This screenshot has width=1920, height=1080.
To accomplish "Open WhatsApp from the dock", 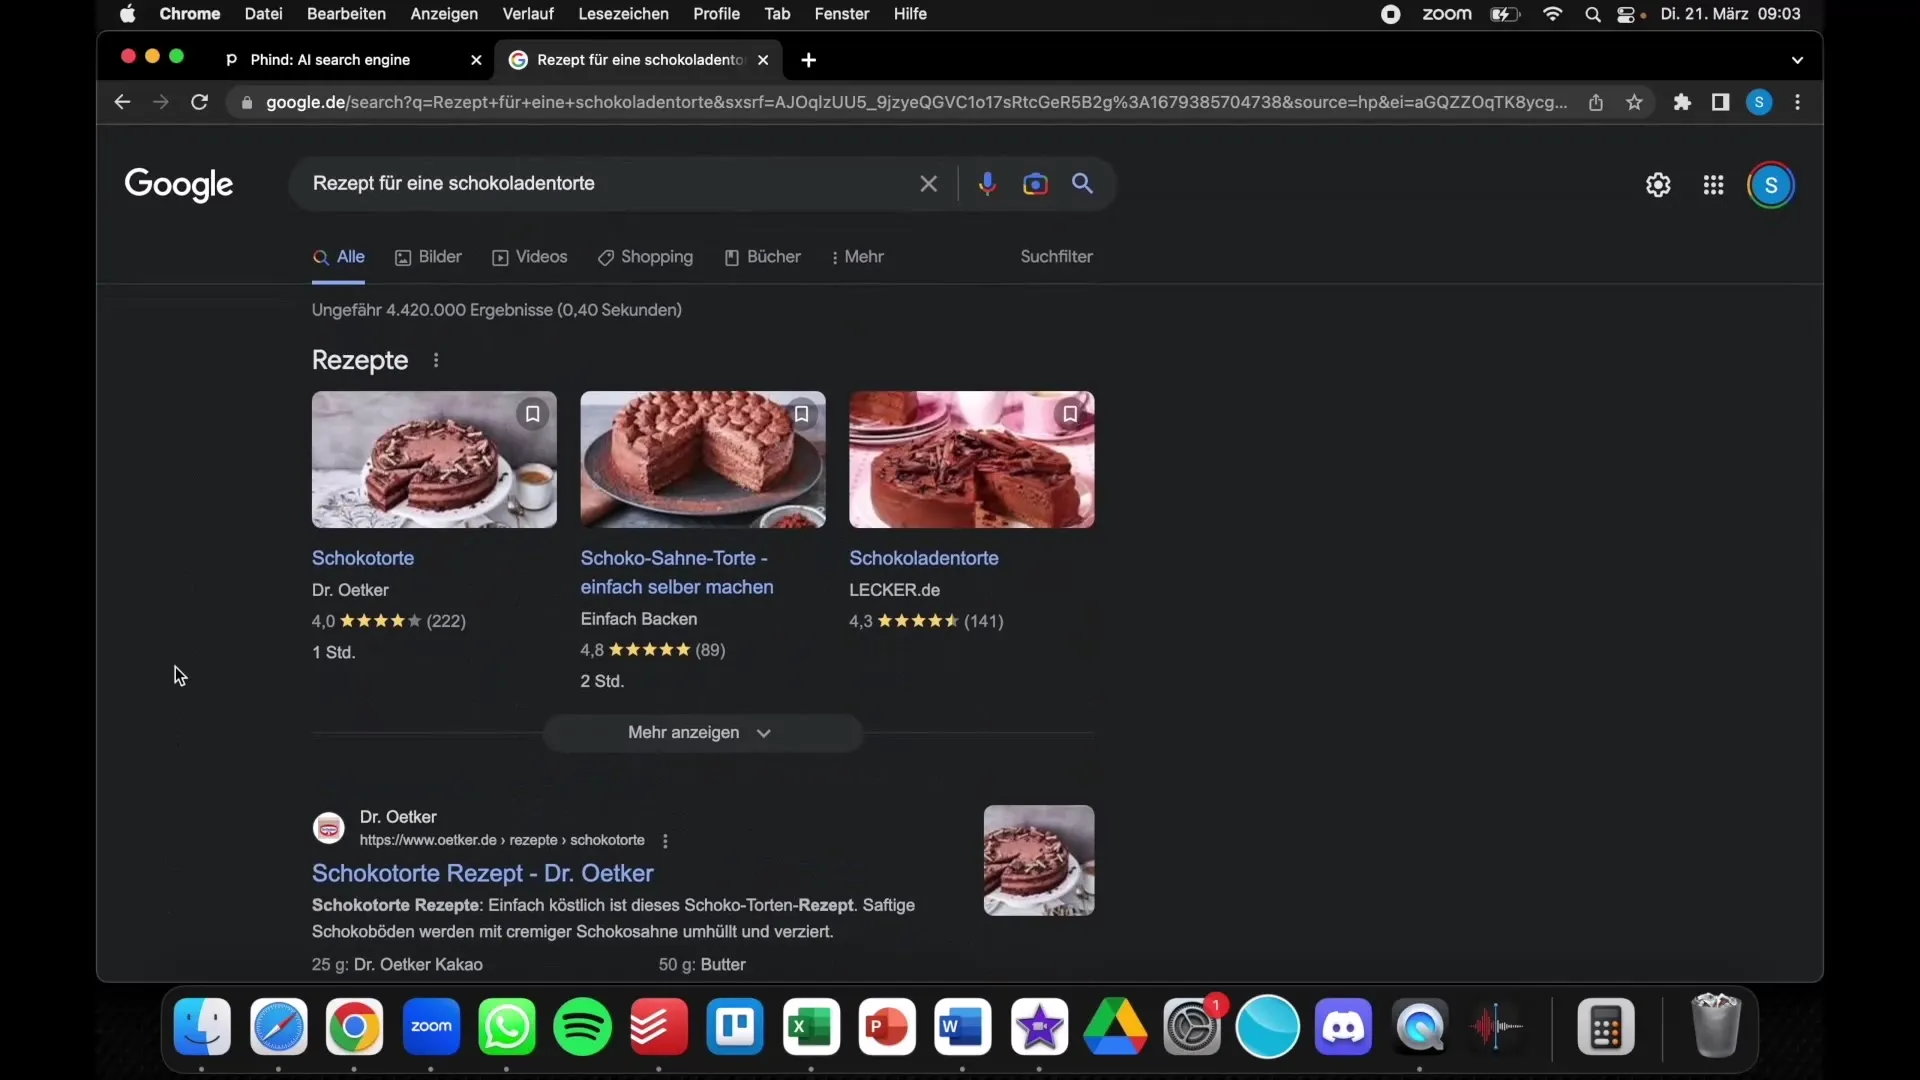I will coord(507,1027).
